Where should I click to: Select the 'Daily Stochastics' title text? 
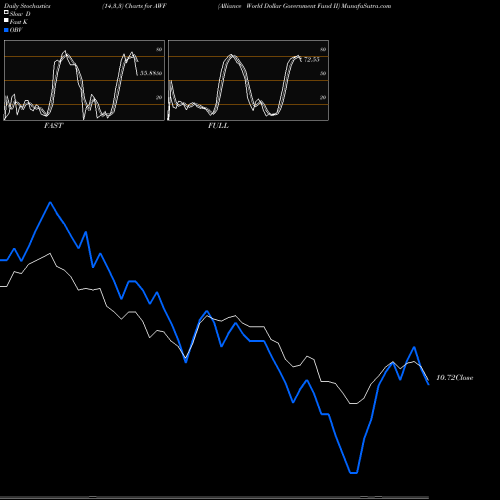tap(27, 6)
